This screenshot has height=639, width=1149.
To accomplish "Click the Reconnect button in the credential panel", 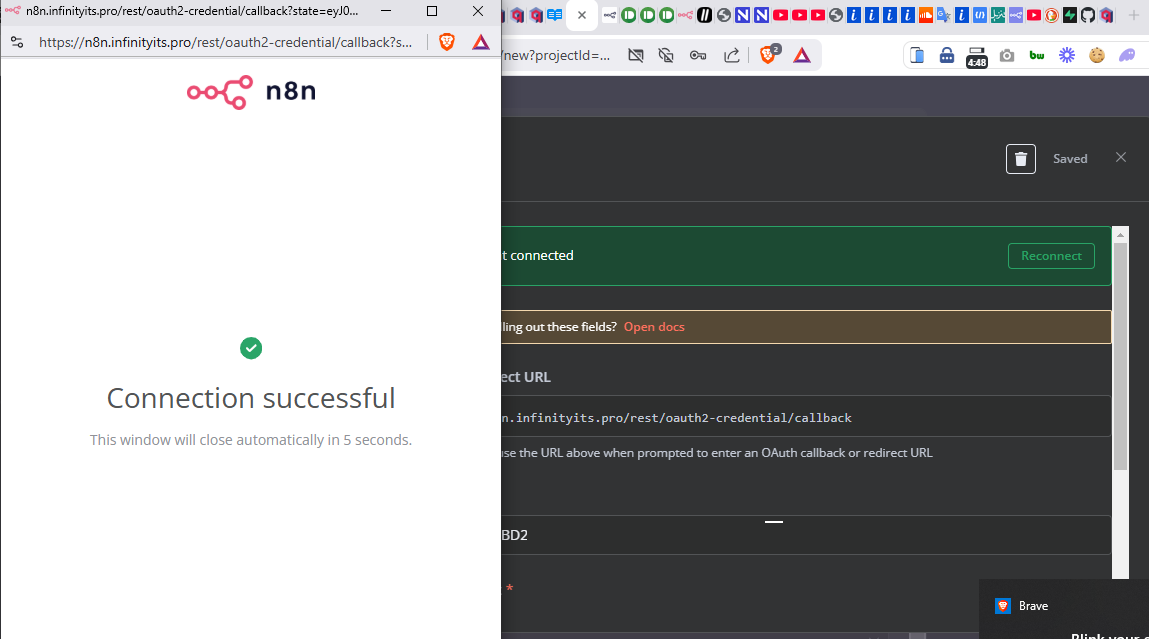I will tap(1050, 256).
